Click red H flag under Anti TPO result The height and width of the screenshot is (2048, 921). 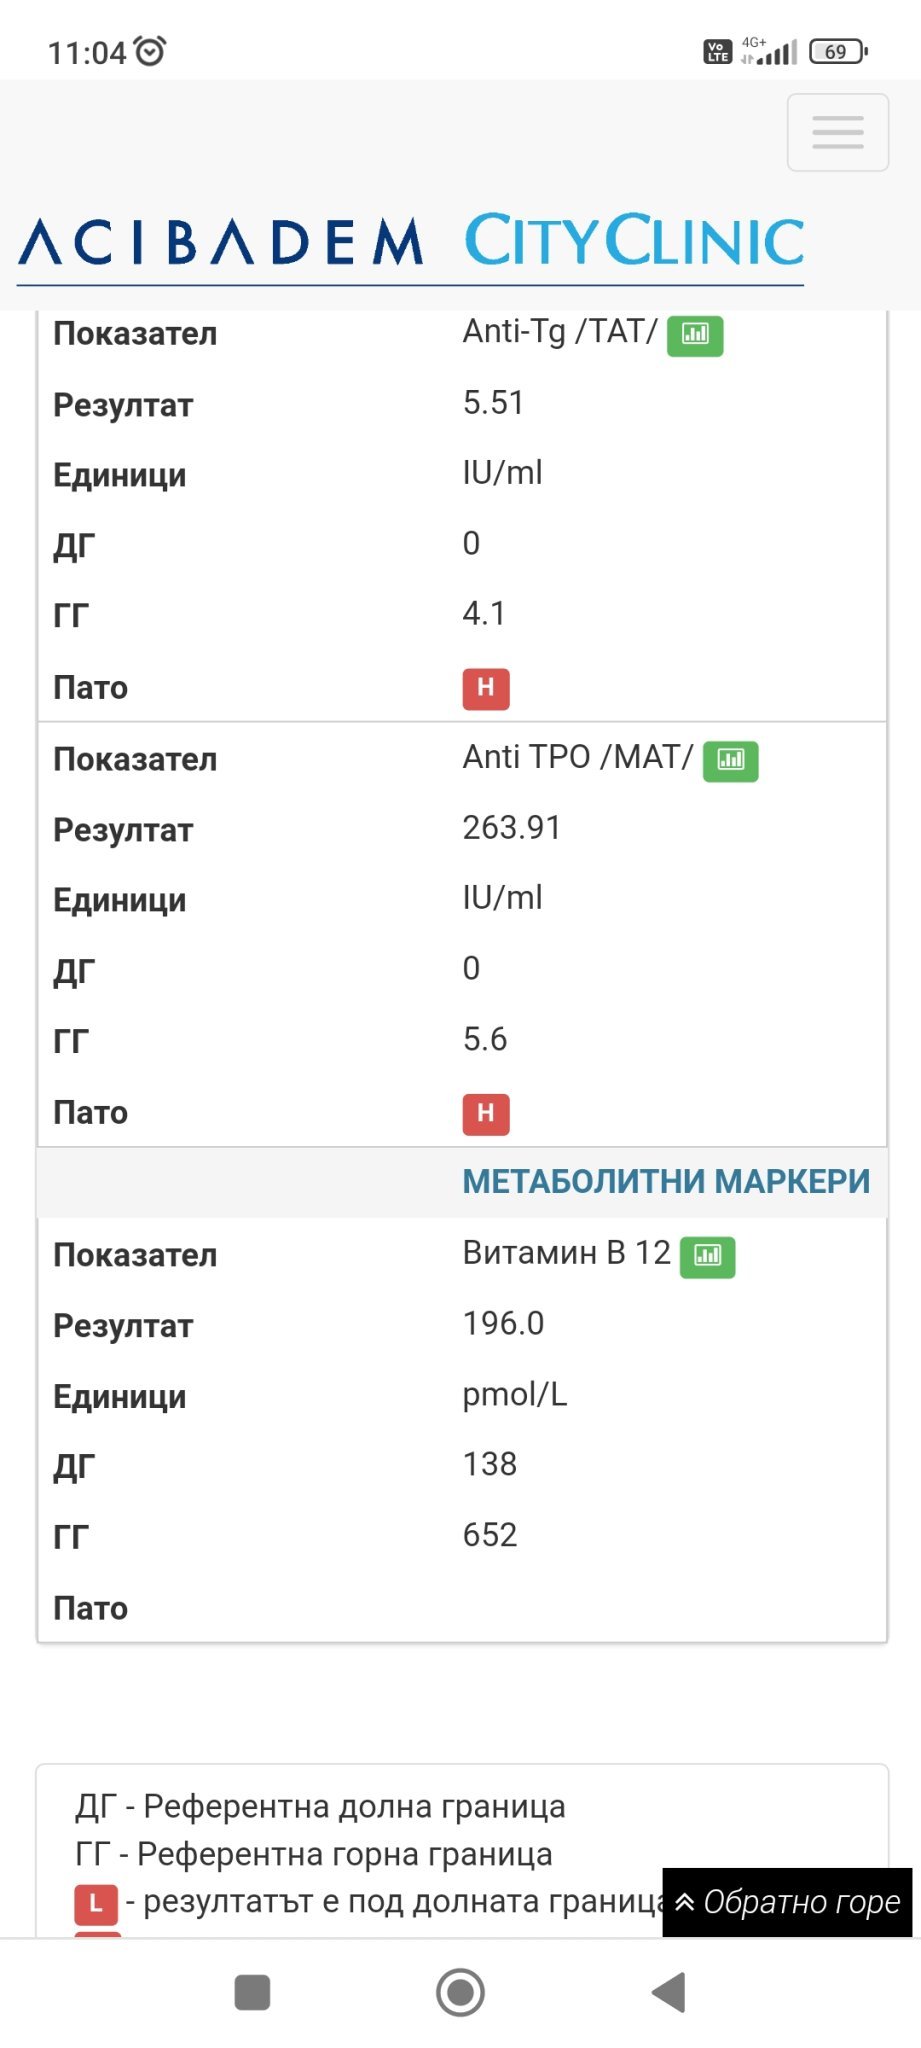pyautogui.click(x=486, y=1114)
